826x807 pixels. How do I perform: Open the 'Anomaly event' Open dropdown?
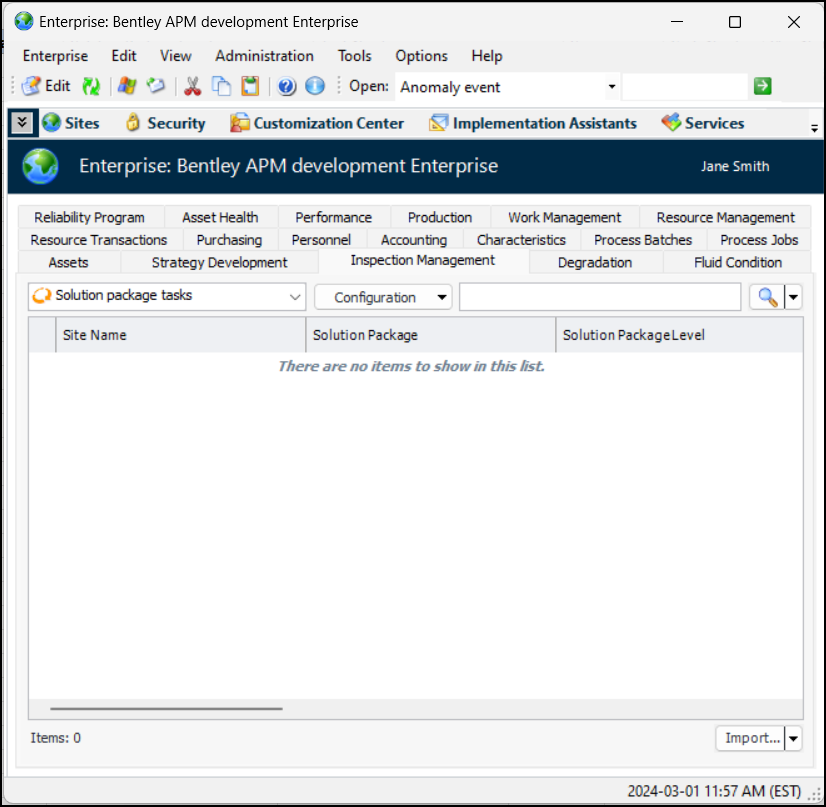point(612,86)
